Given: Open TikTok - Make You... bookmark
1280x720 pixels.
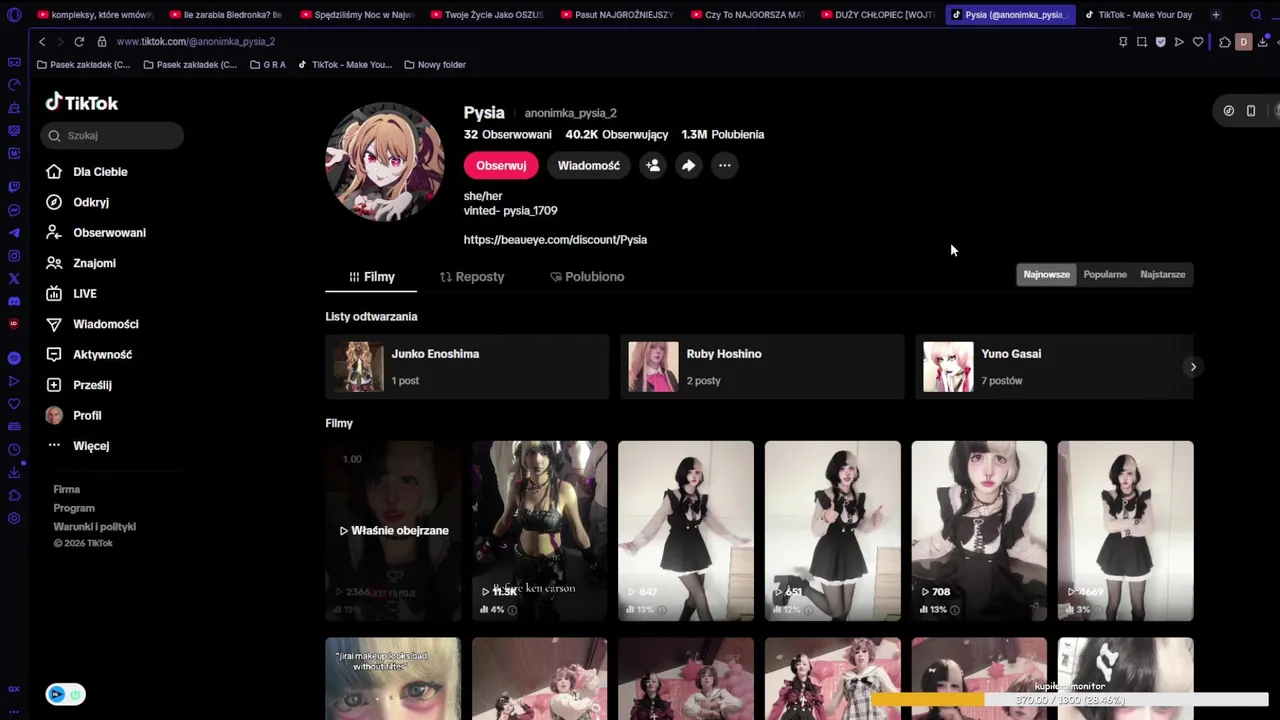Looking at the screenshot, I should click(x=345, y=65).
